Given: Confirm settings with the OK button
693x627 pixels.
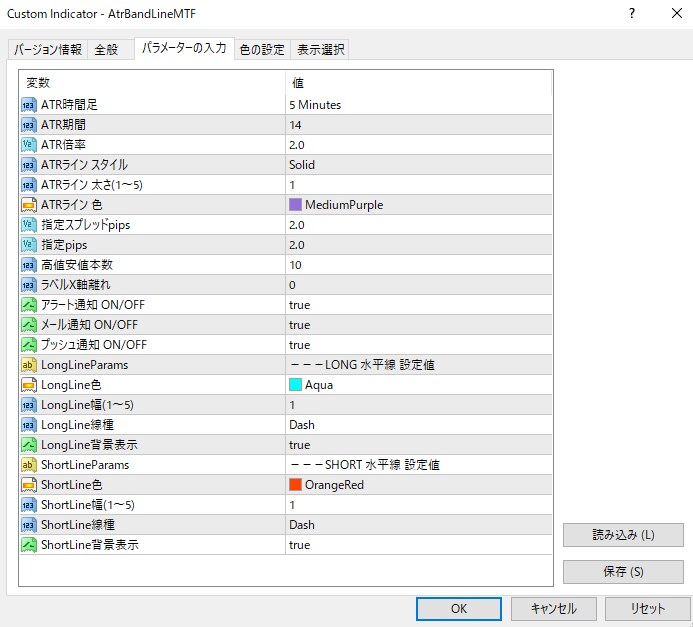Looking at the screenshot, I should [459, 609].
